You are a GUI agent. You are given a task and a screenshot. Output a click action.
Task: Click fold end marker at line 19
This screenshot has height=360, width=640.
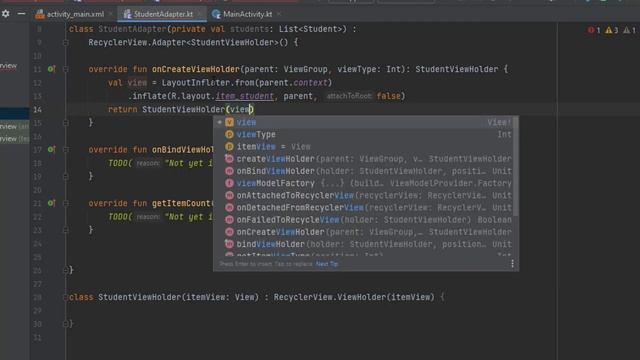pyautogui.click(x=65, y=176)
